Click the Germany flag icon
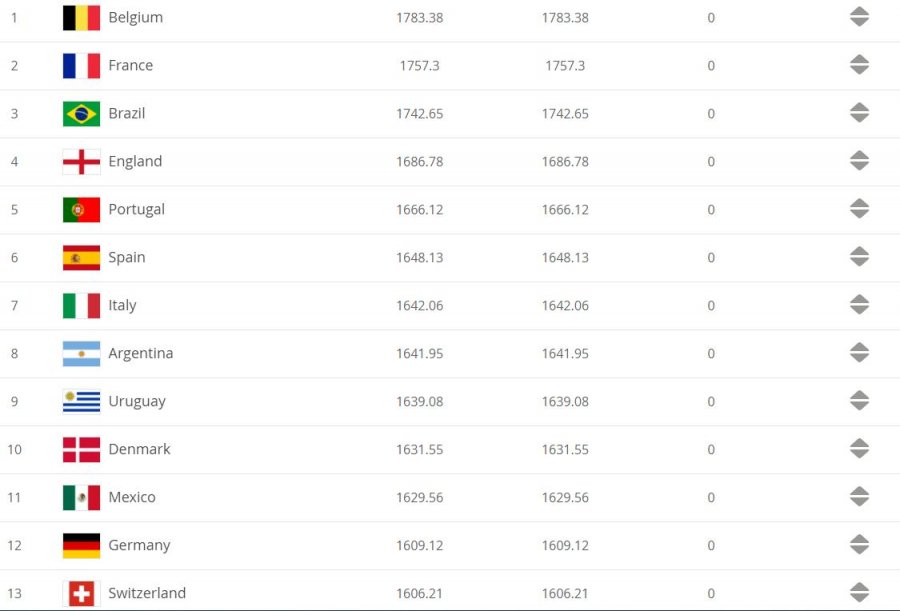 (x=82, y=546)
